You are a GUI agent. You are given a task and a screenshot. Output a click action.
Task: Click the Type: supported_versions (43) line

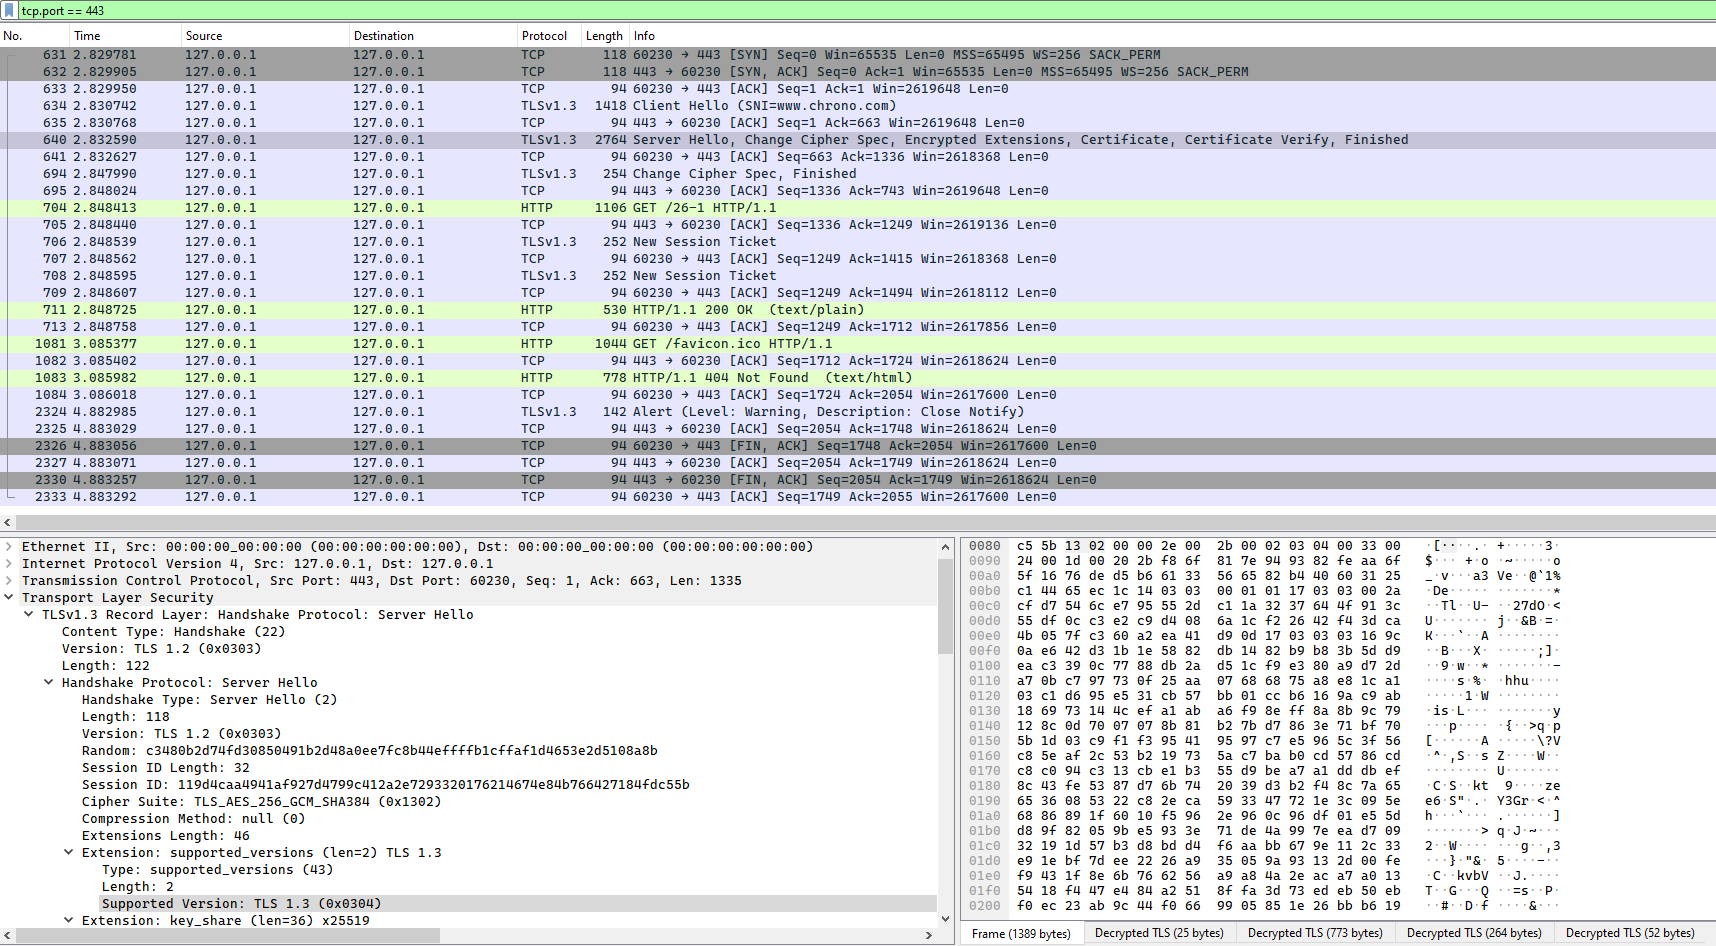click(x=217, y=869)
